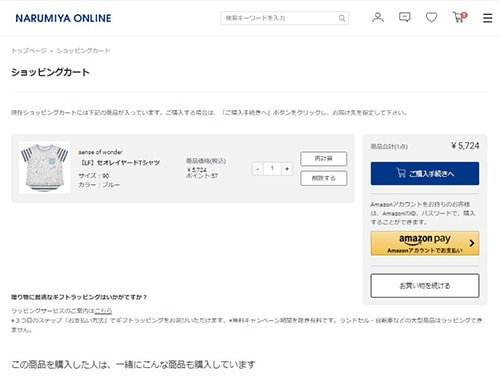Click the ¥5,724 total amount
This screenshot has width=500, height=378.
click(x=465, y=146)
